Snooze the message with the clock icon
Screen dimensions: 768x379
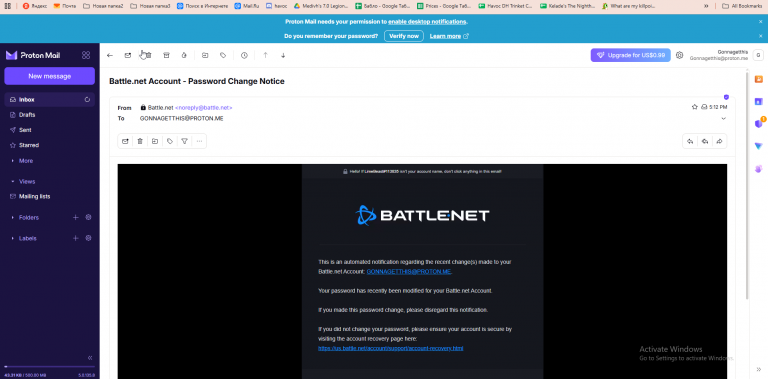point(244,55)
